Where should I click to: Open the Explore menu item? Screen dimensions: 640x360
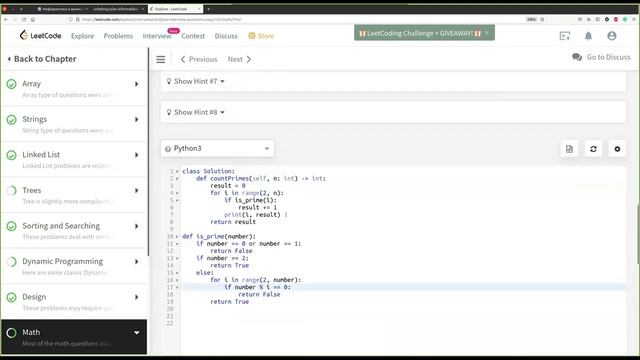point(82,36)
